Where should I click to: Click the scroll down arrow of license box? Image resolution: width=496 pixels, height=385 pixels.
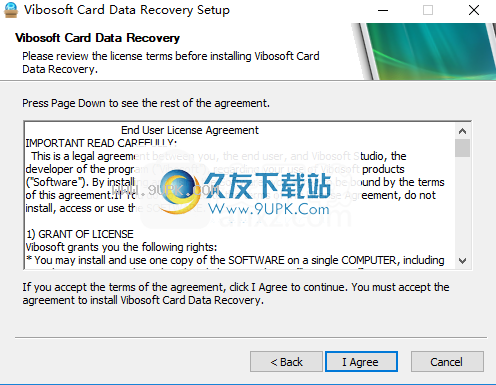462,261
